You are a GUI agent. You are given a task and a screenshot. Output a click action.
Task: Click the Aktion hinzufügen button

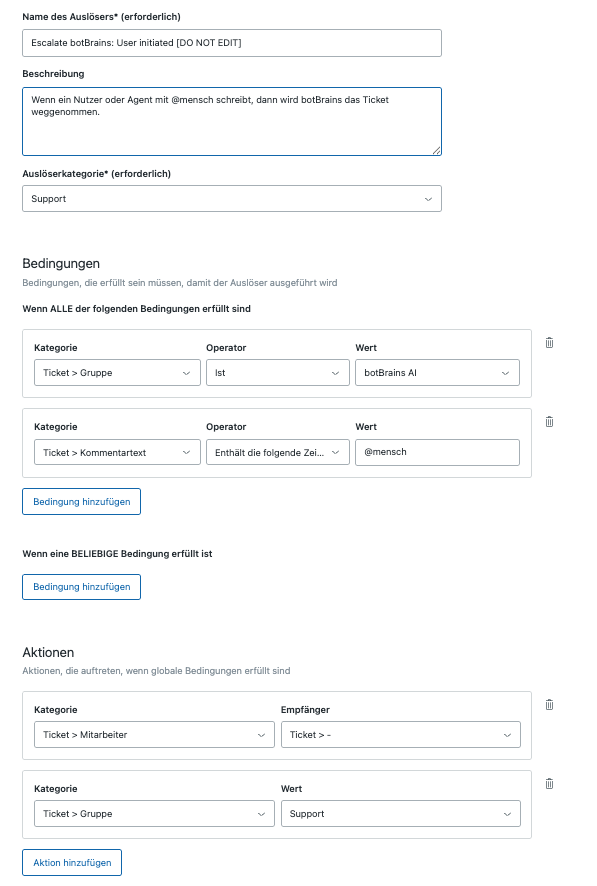(71, 862)
